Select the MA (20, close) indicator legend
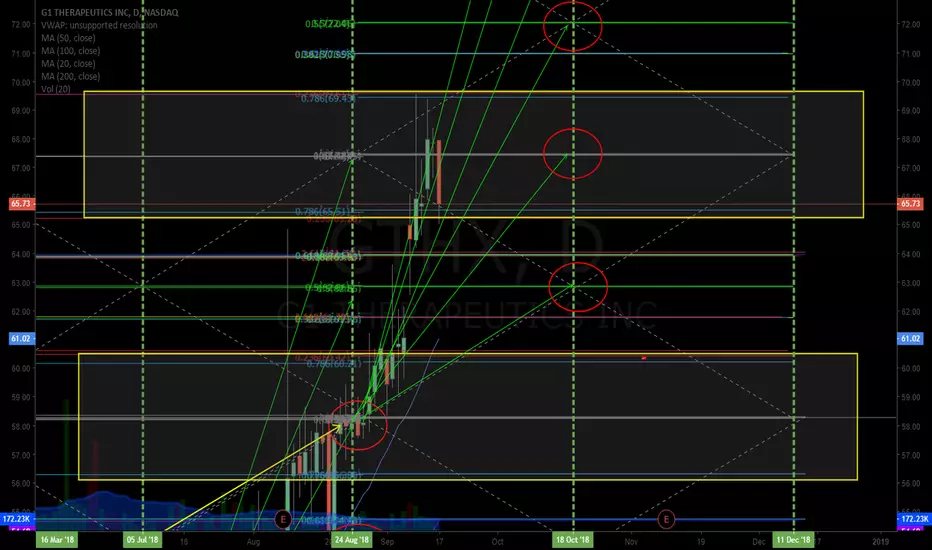 pos(68,64)
